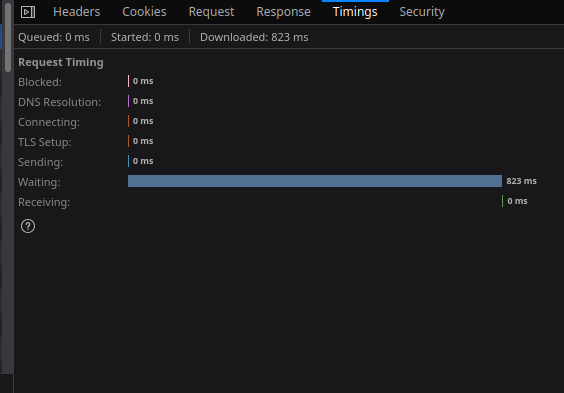Click the 'Queued: 0 ms' text
Image resolution: width=564 pixels, height=393 pixels.
54,37
